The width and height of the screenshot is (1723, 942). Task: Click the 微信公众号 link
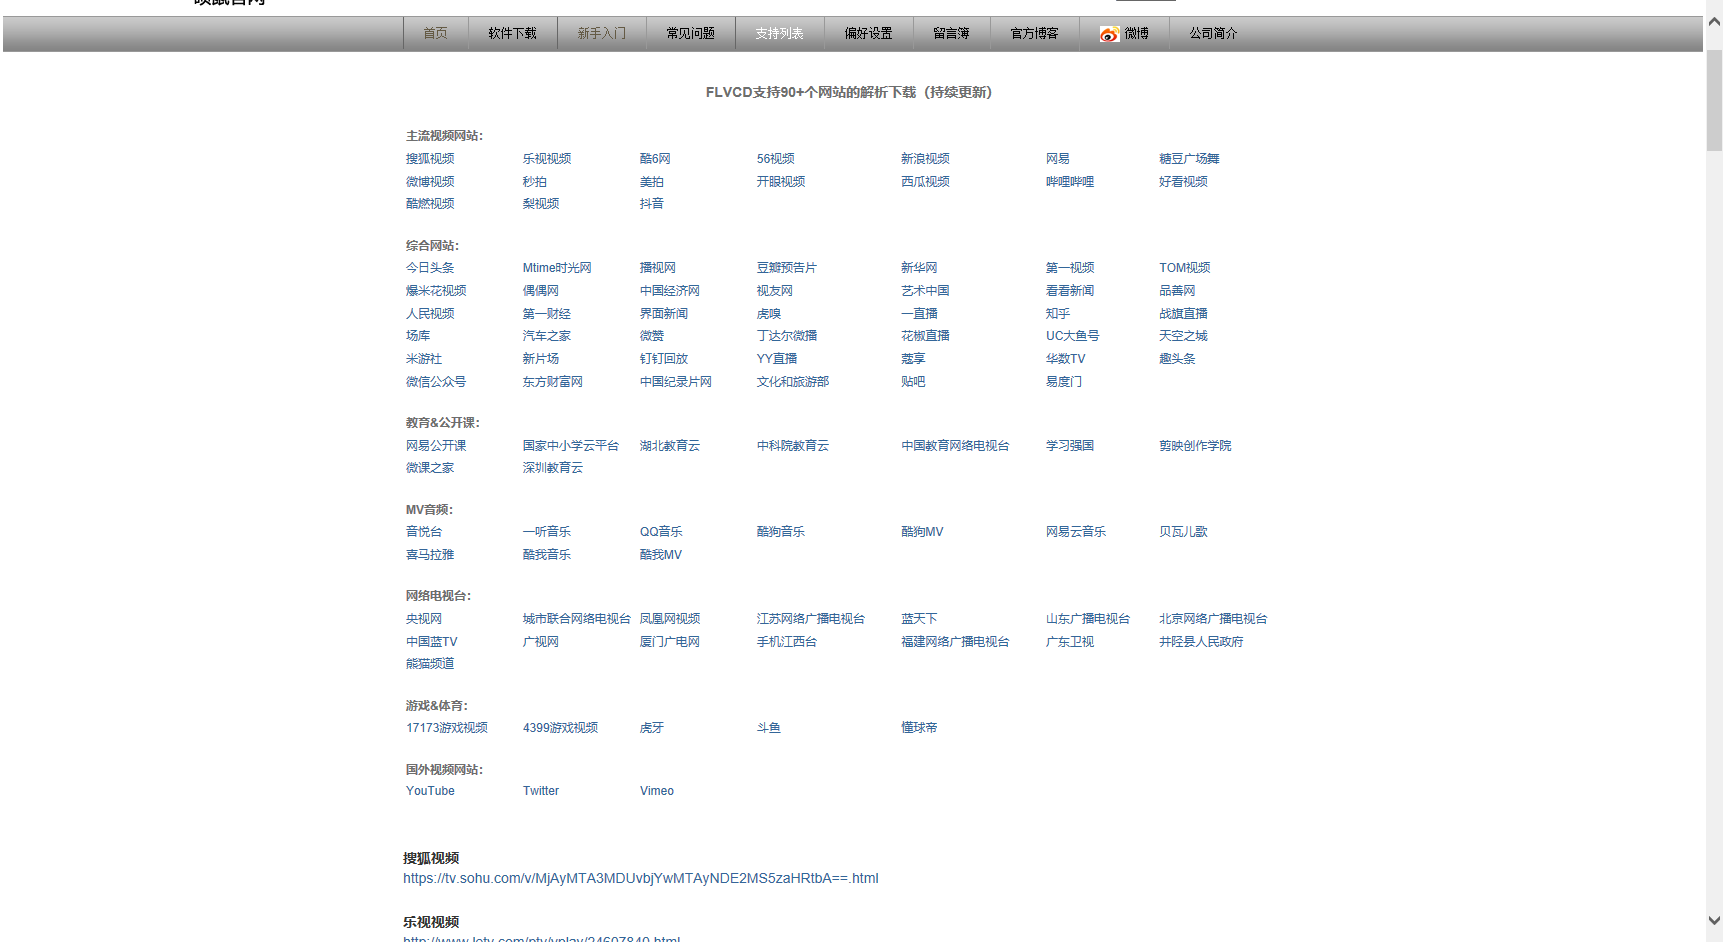pos(436,382)
